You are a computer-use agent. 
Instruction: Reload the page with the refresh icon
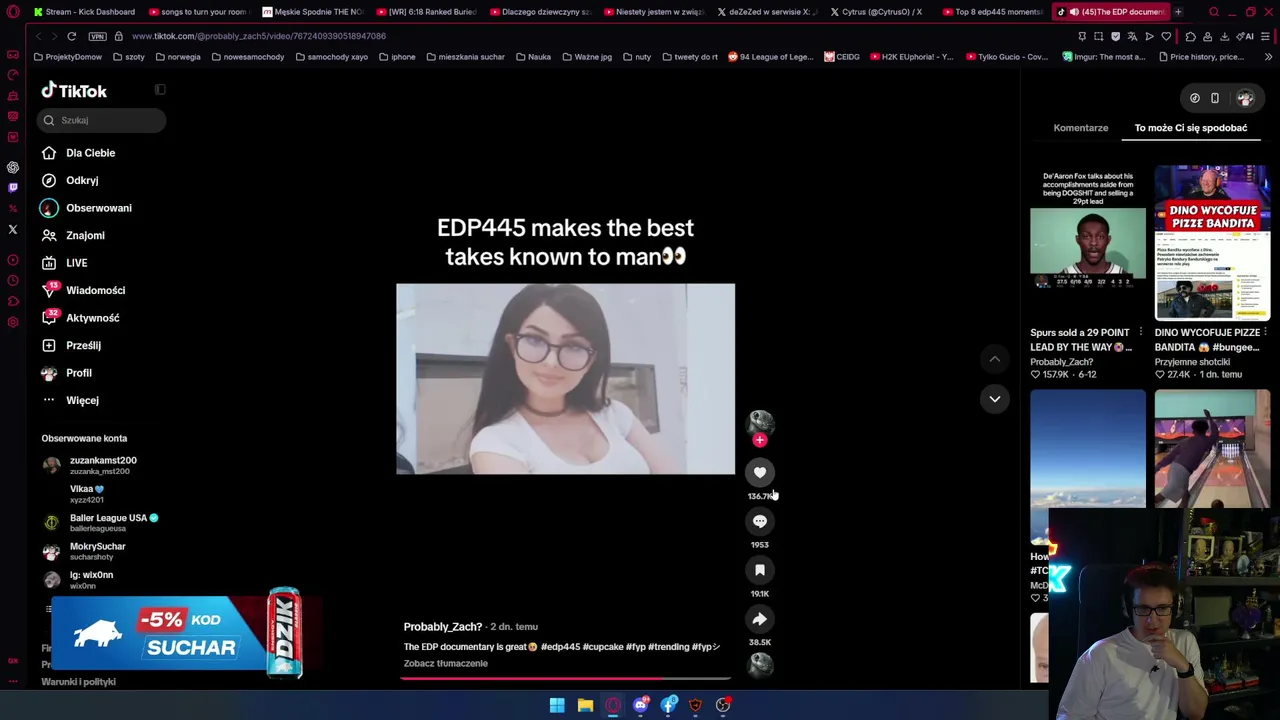pyautogui.click(x=72, y=36)
